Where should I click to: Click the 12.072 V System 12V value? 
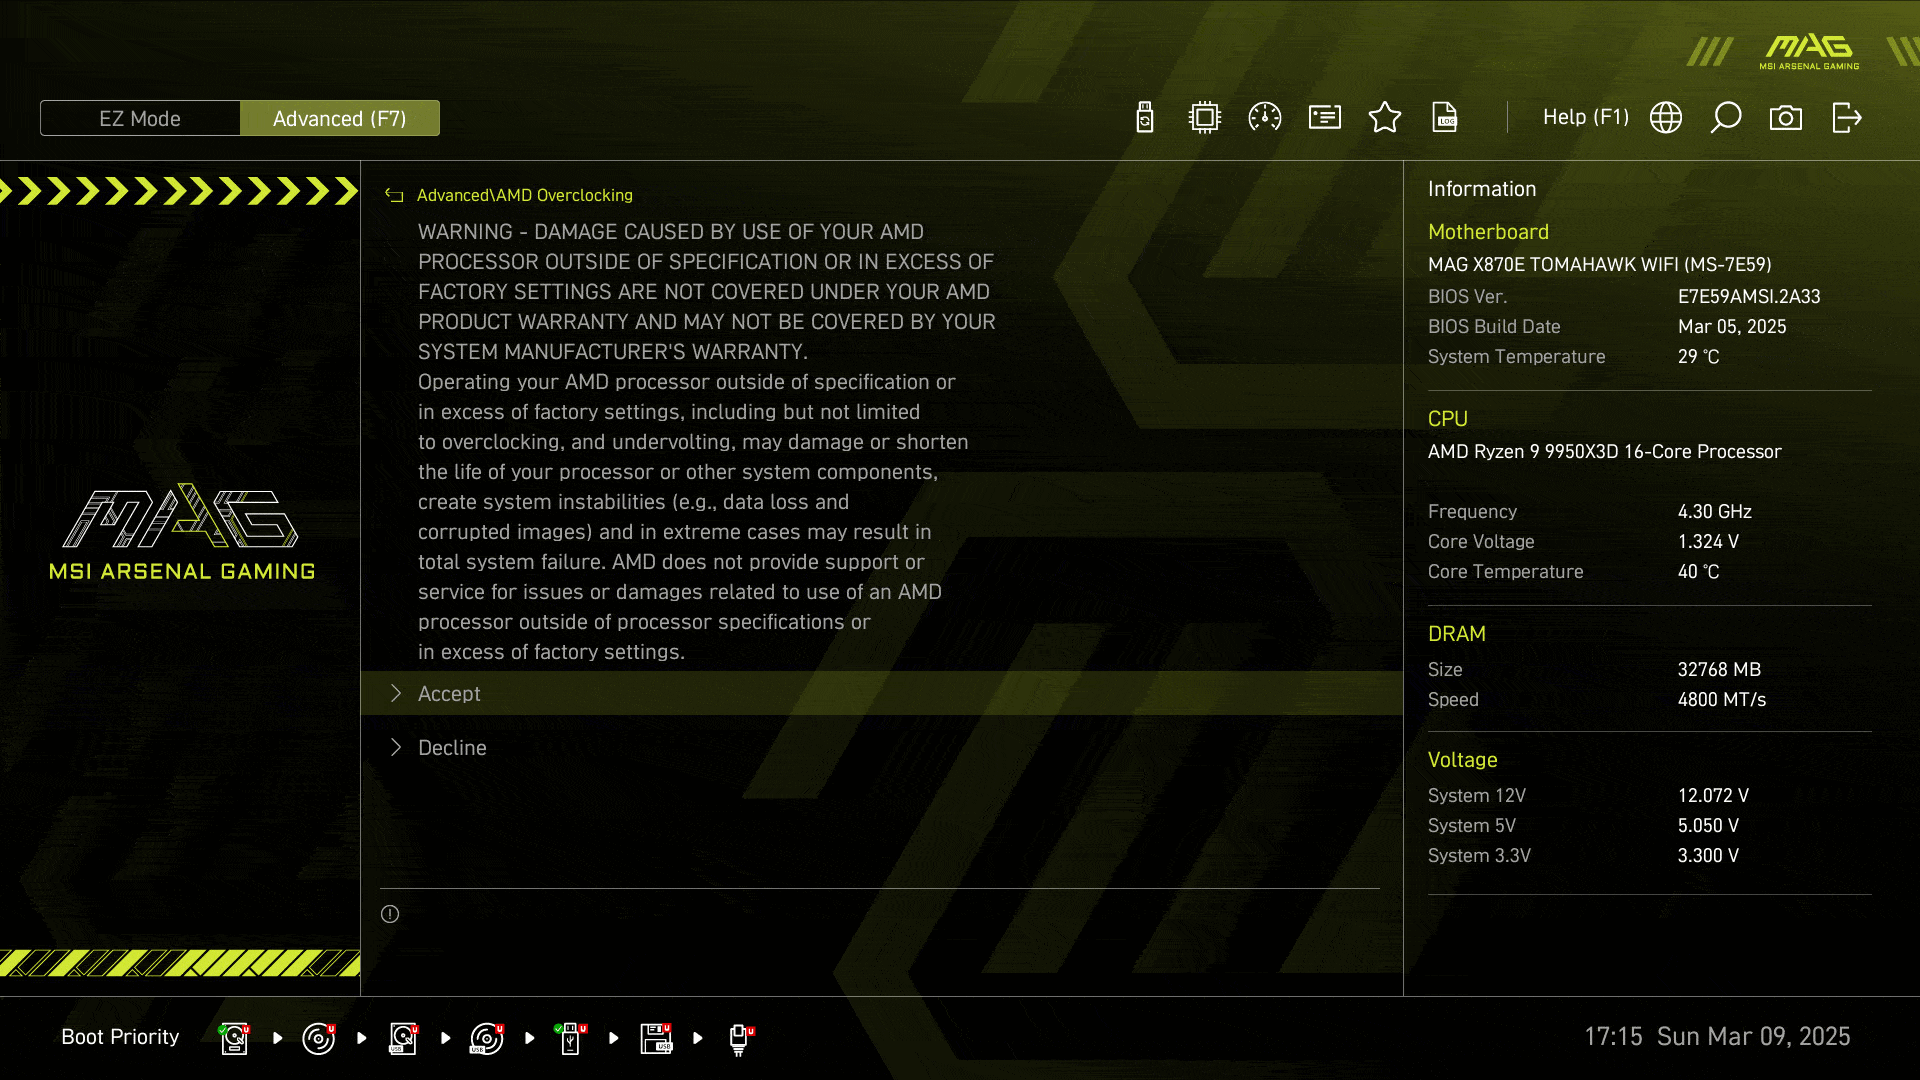point(1713,796)
